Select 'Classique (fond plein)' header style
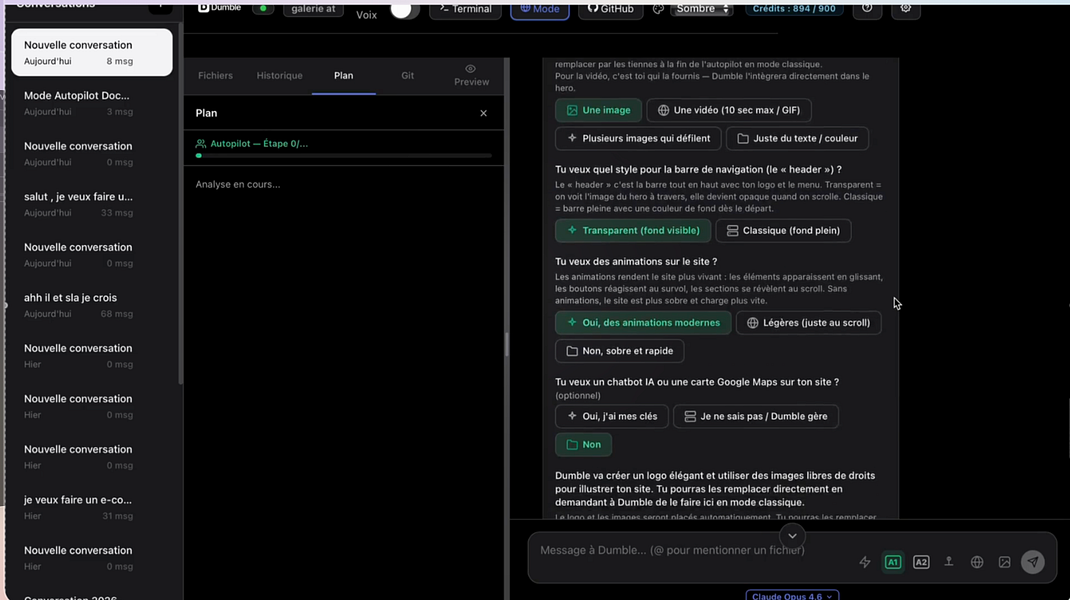The width and height of the screenshot is (1070, 600). pyautogui.click(x=783, y=231)
